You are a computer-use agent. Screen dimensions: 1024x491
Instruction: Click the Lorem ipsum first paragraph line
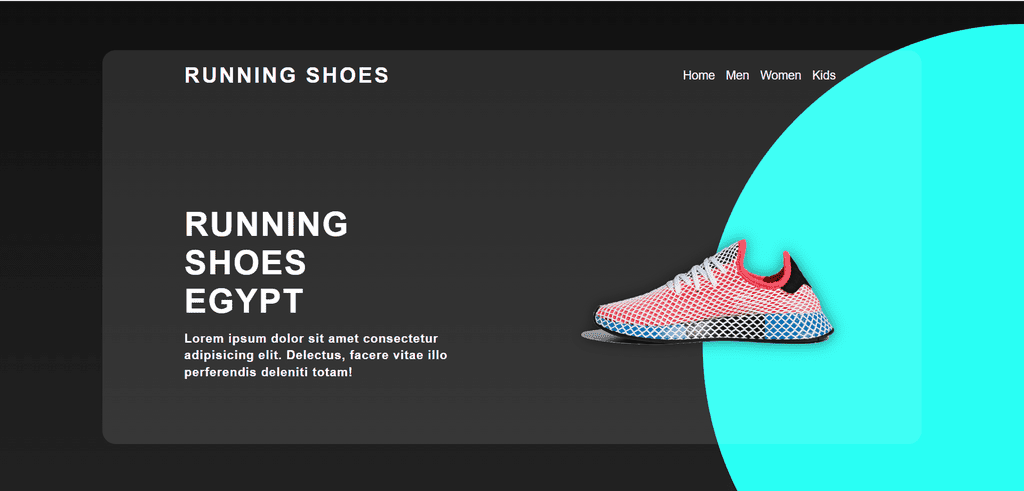(x=311, y=338)
